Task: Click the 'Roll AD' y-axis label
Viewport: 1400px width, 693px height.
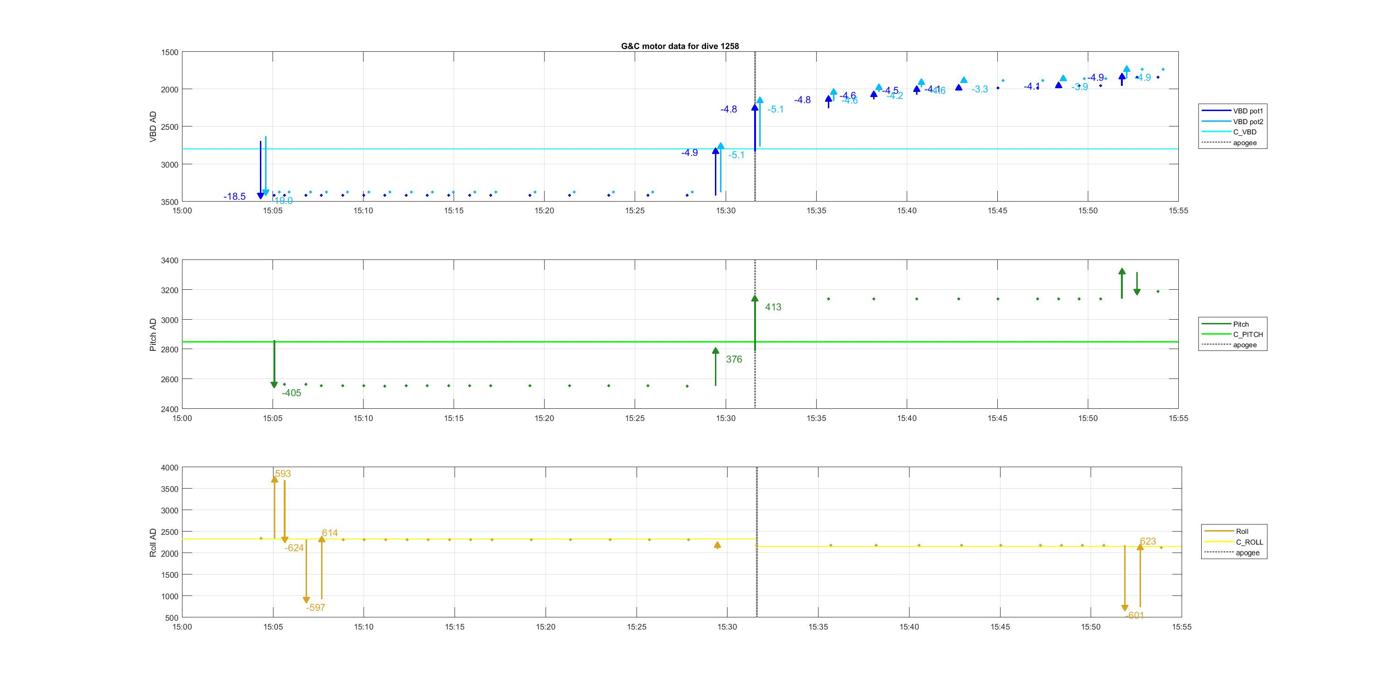Action: [x=153, y=542]
